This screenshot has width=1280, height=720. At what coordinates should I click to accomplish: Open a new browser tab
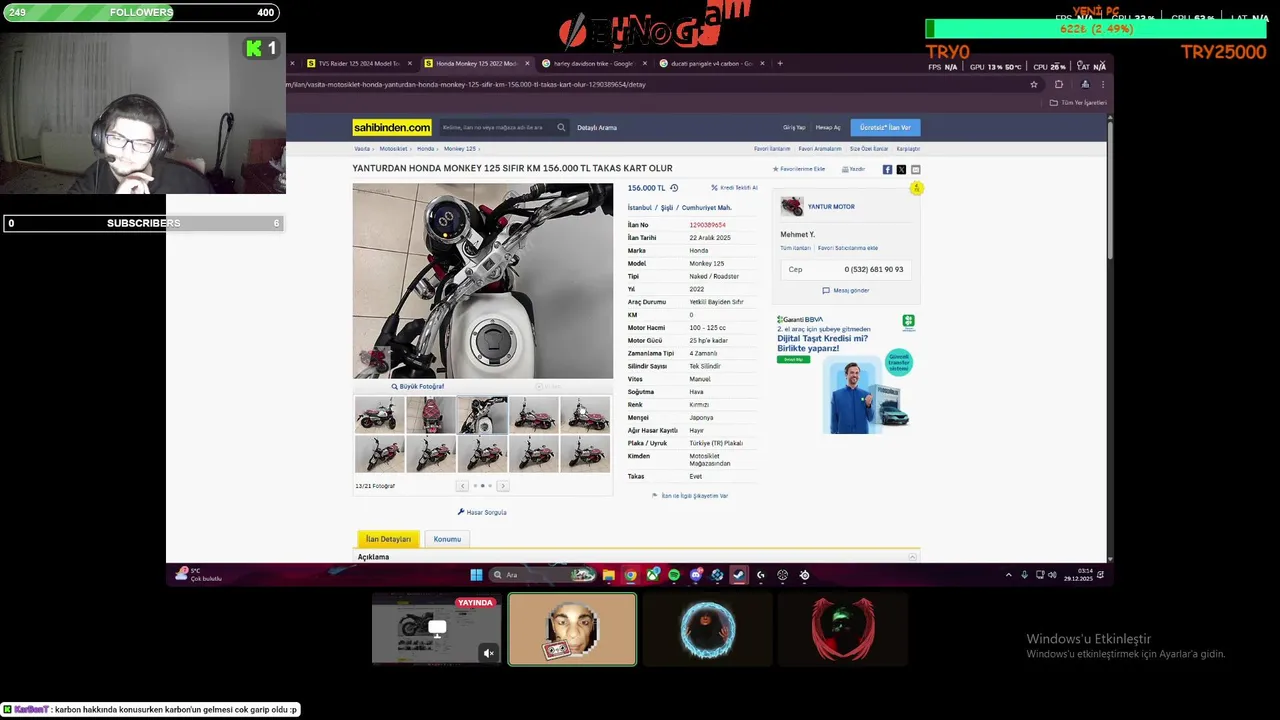click(x=780, y=63)
